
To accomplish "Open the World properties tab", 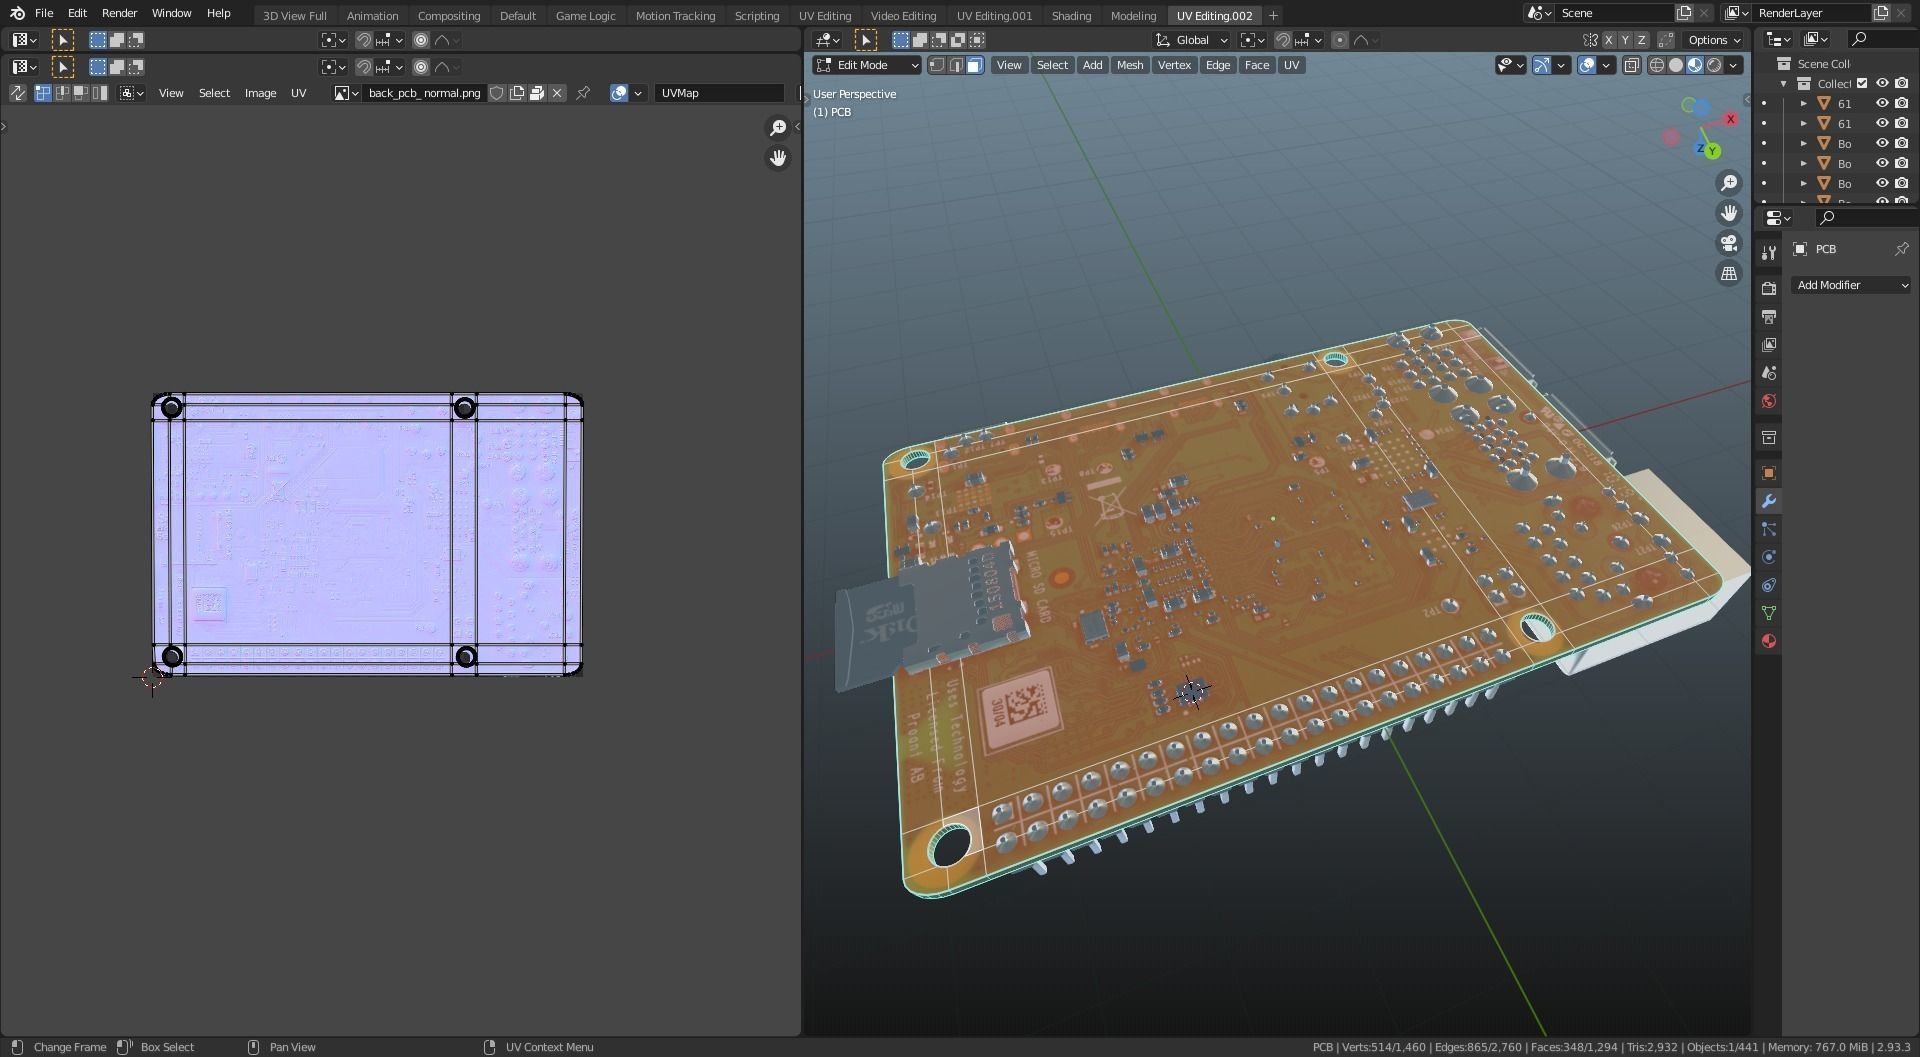I will coord(1769,401).
